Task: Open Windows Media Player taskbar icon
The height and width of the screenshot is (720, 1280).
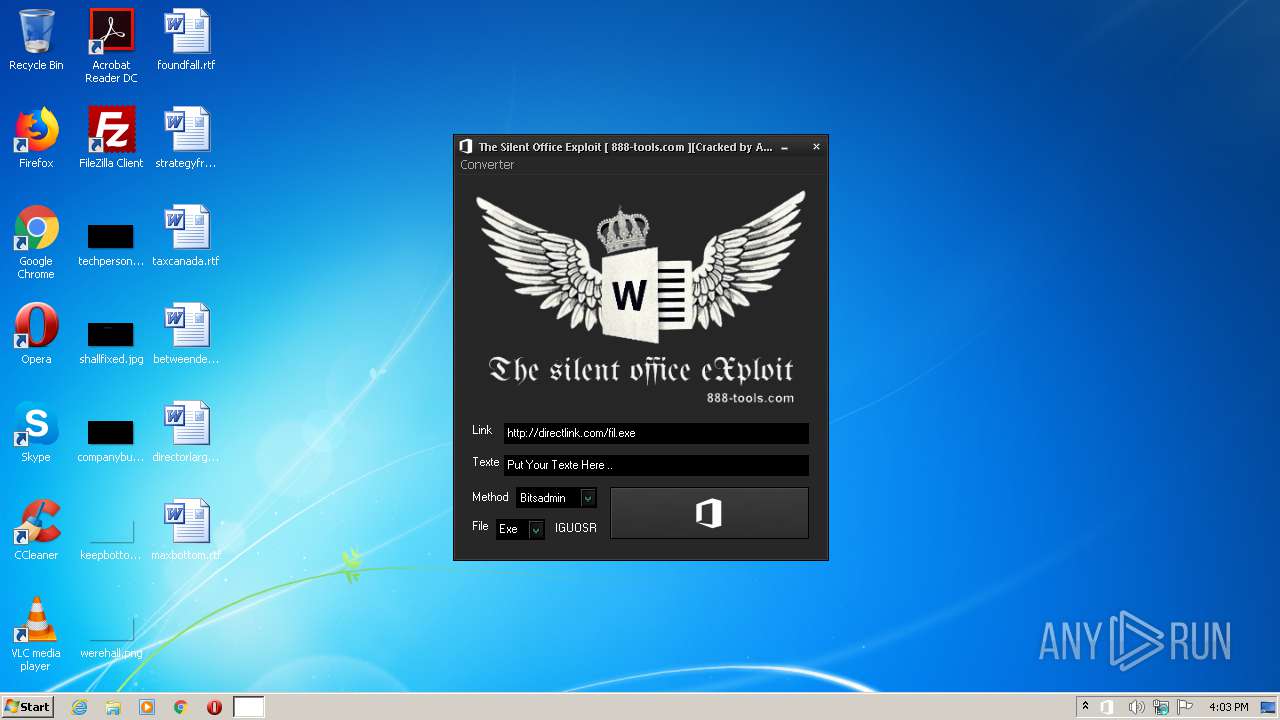Action: (x=147, y=707)
